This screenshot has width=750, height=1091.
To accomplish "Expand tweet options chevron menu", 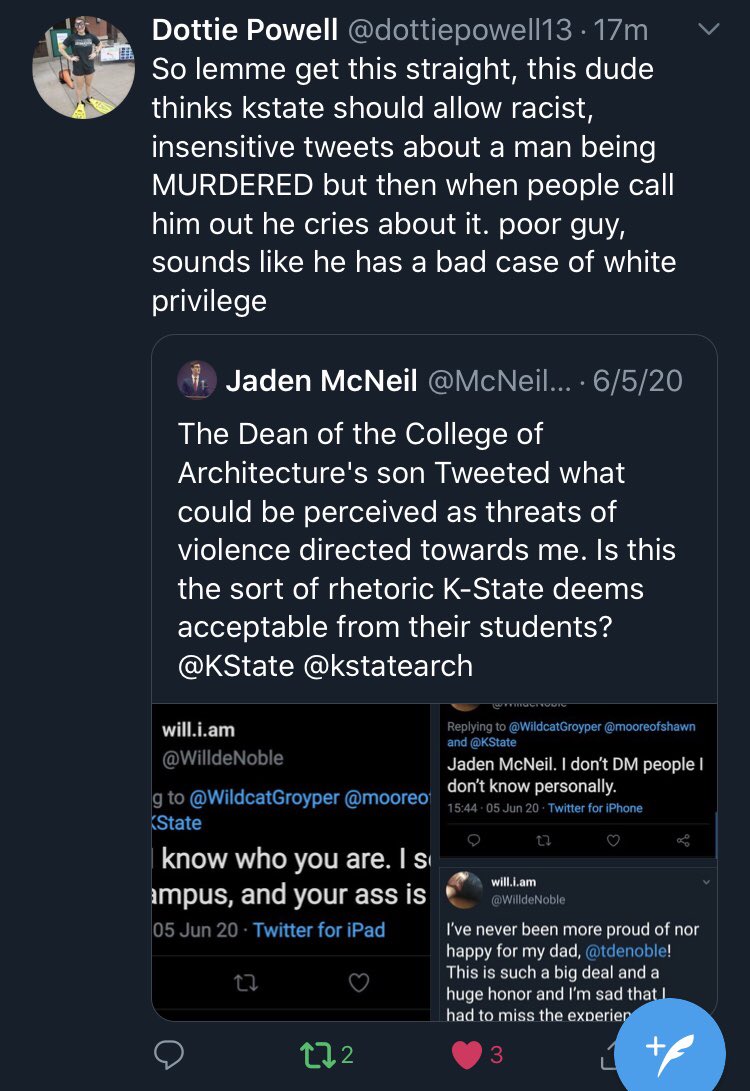I will point(708,29).
